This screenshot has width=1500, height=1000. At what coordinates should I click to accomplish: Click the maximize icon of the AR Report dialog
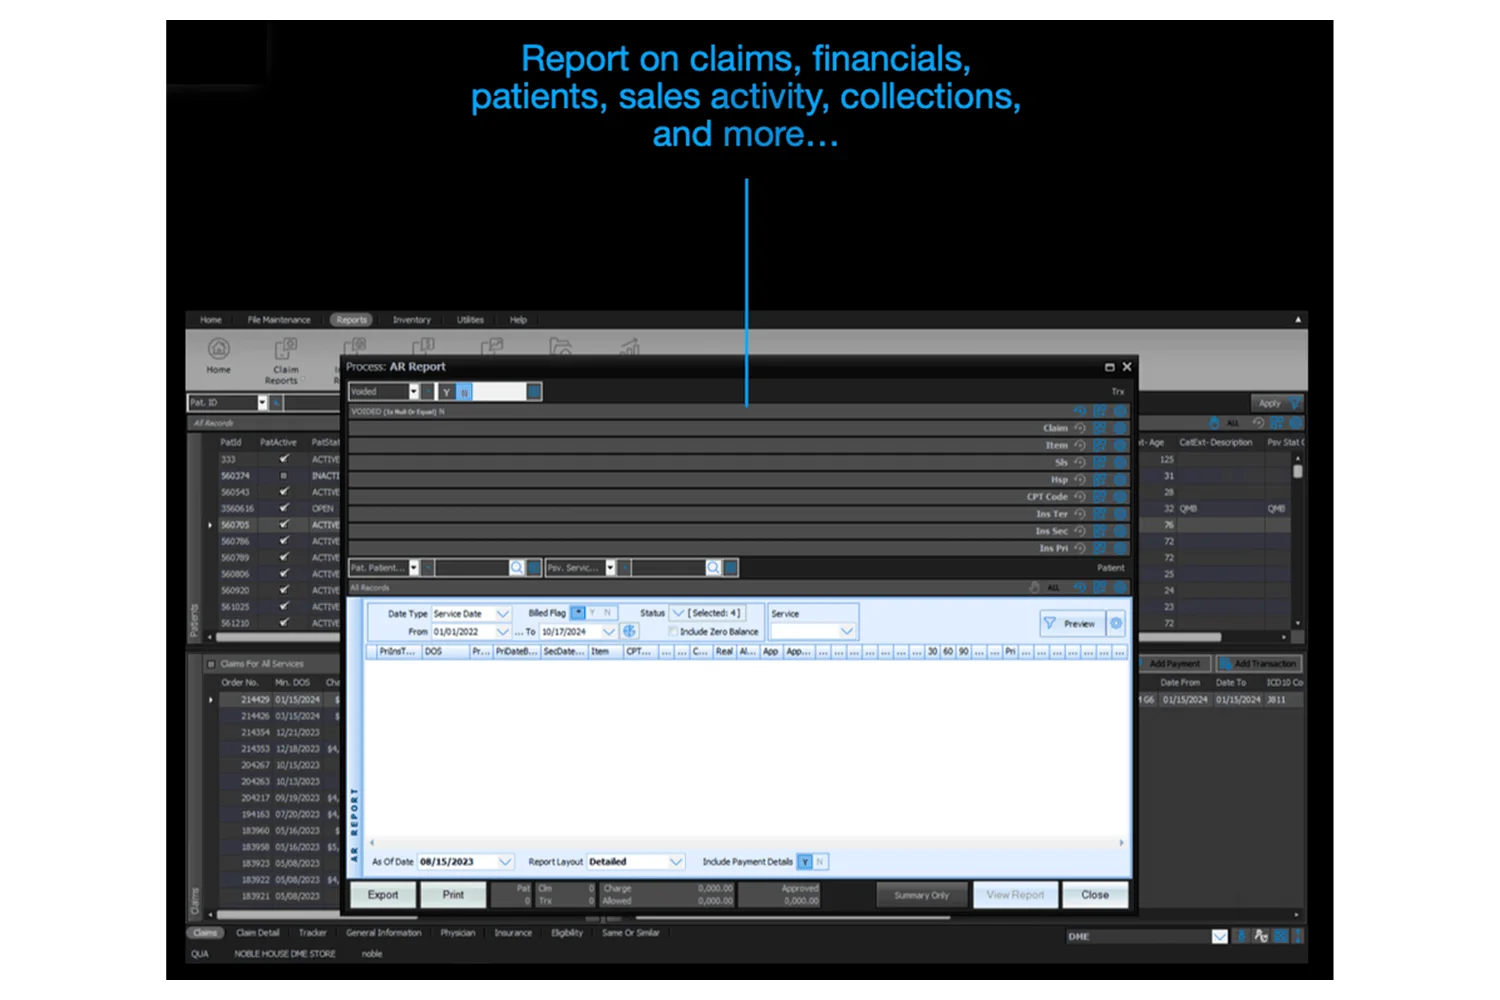(x=1109, y=367)
